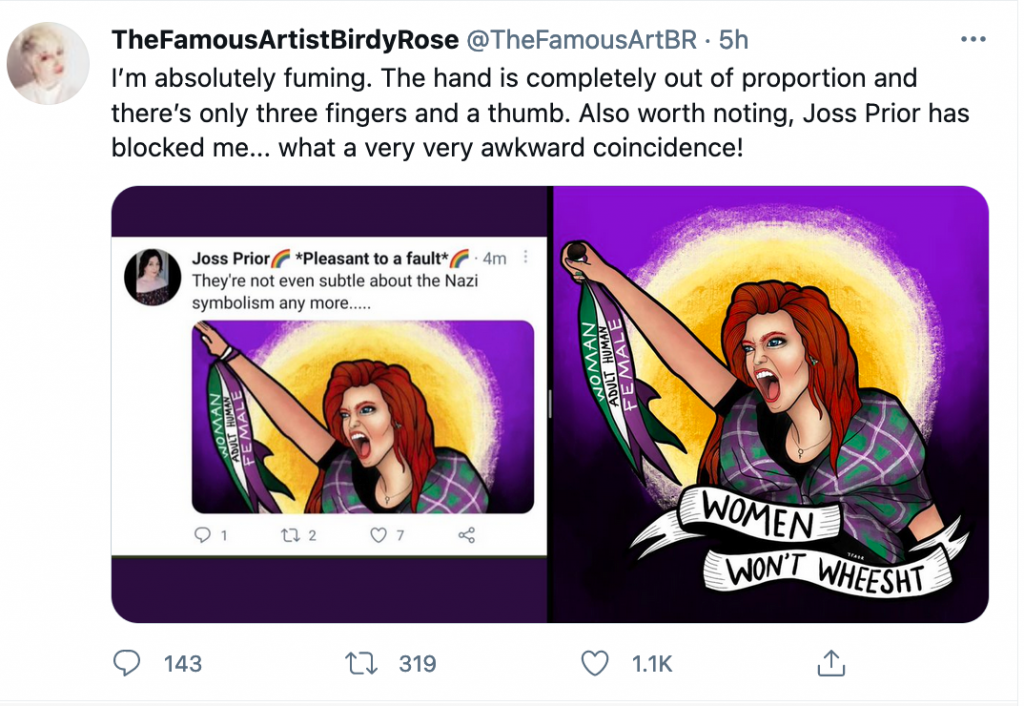Click TheFamousArtistBirdyRose display name
The image size is (1024, 706).
click(285, 40)
